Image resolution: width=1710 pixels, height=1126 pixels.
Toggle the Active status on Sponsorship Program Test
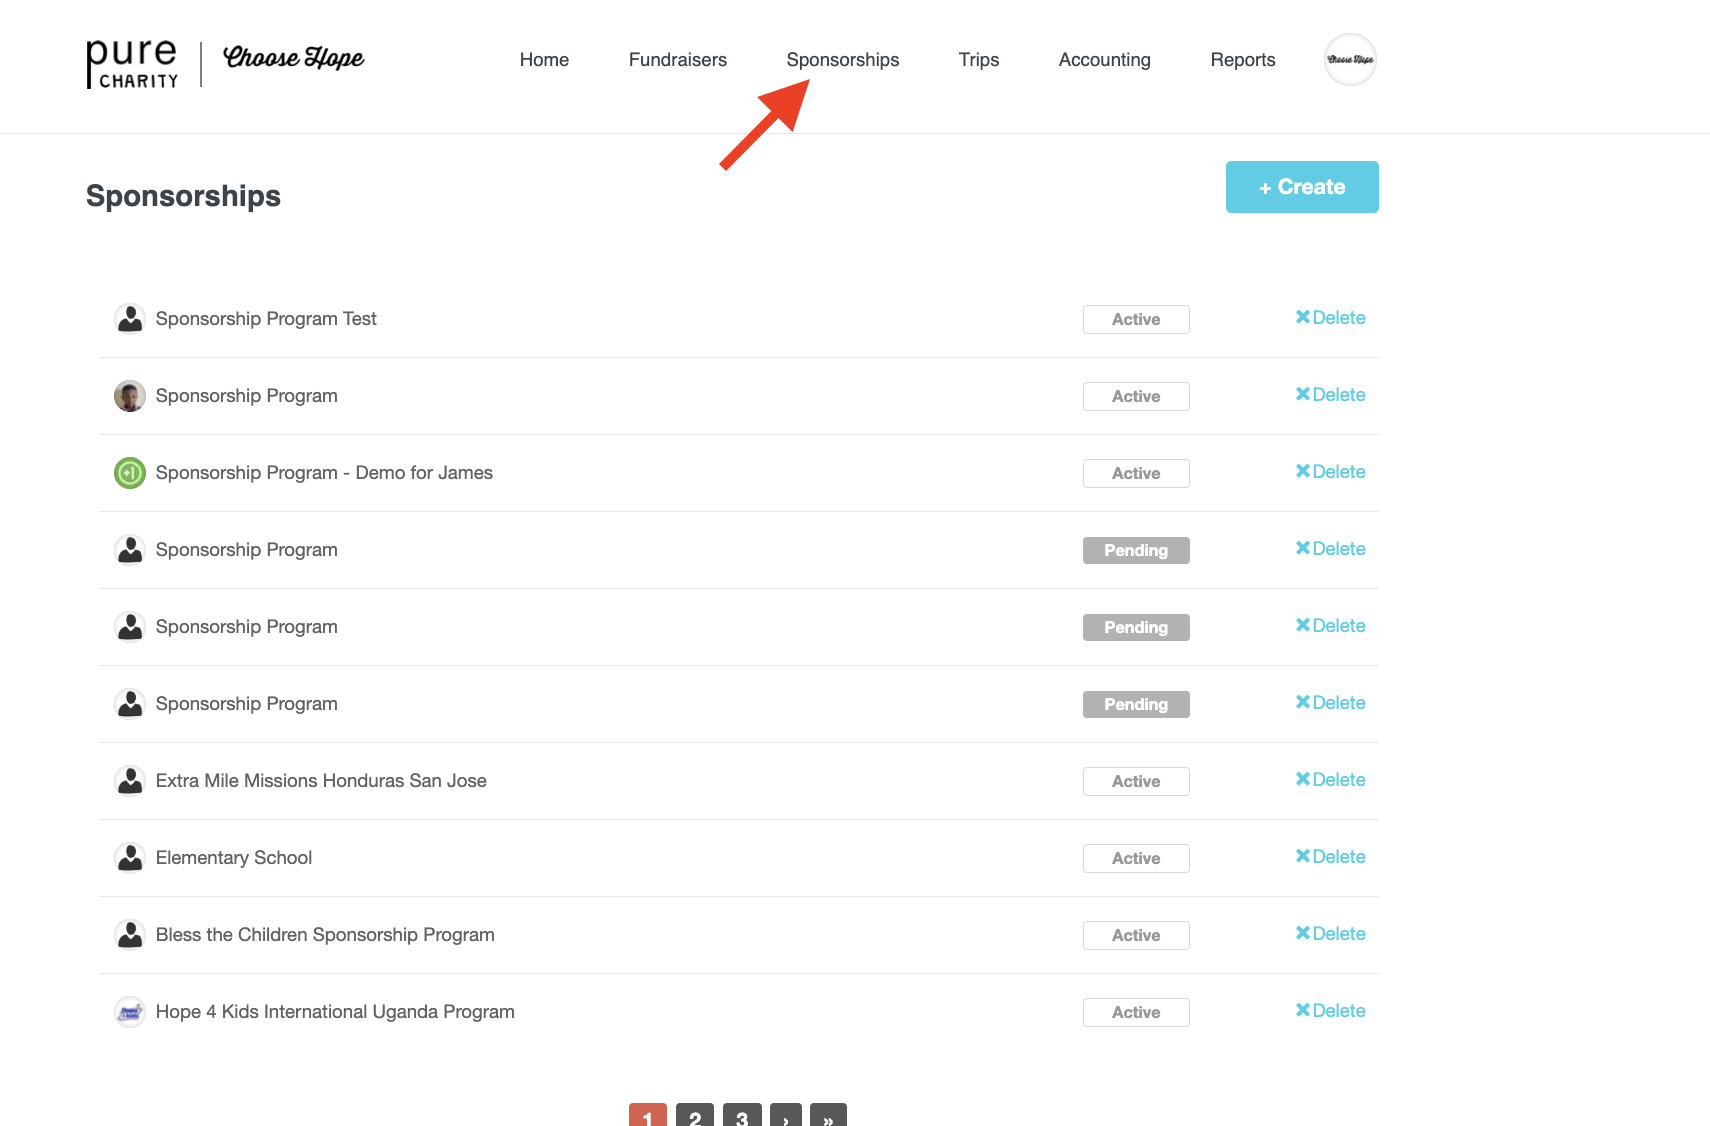click(1135, 319)
